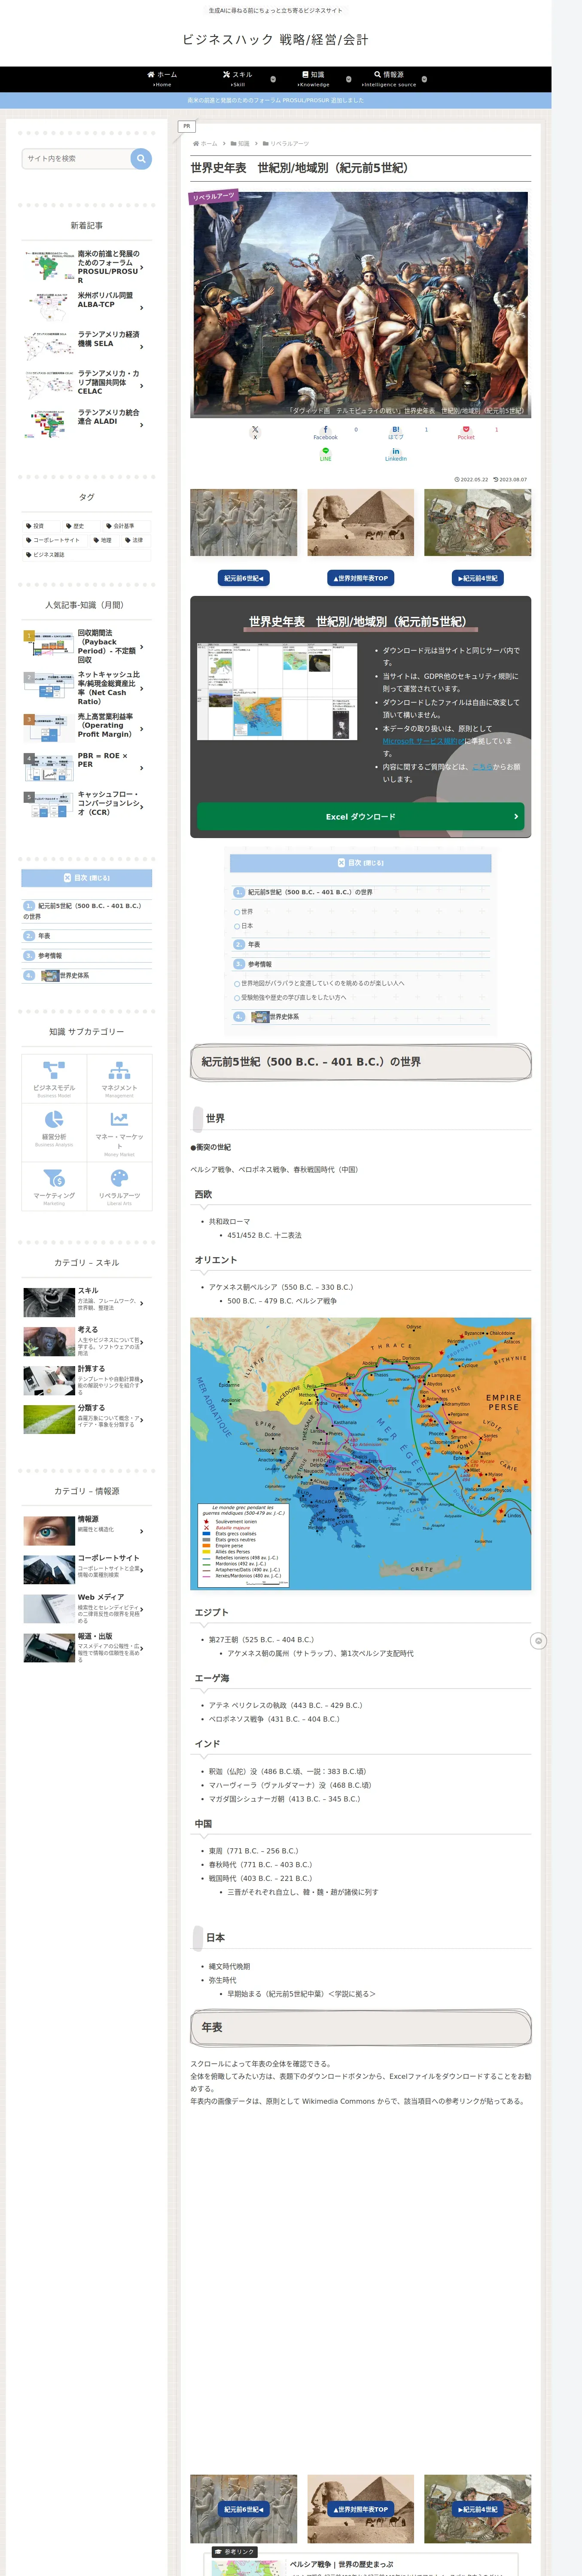The height and width of the screenshot is (2576, 582).
Task: Collapse the sidebar 目次 table of contents
Action: click(87, 878)
